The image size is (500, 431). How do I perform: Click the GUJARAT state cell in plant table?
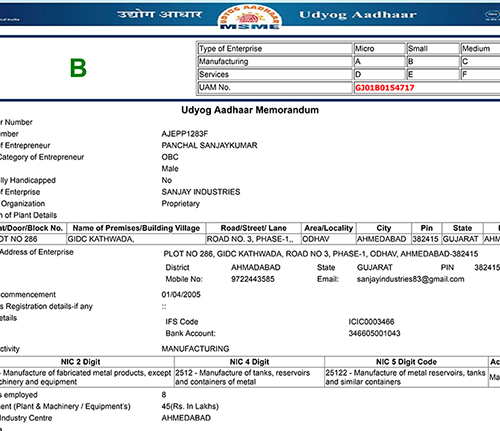462,239
